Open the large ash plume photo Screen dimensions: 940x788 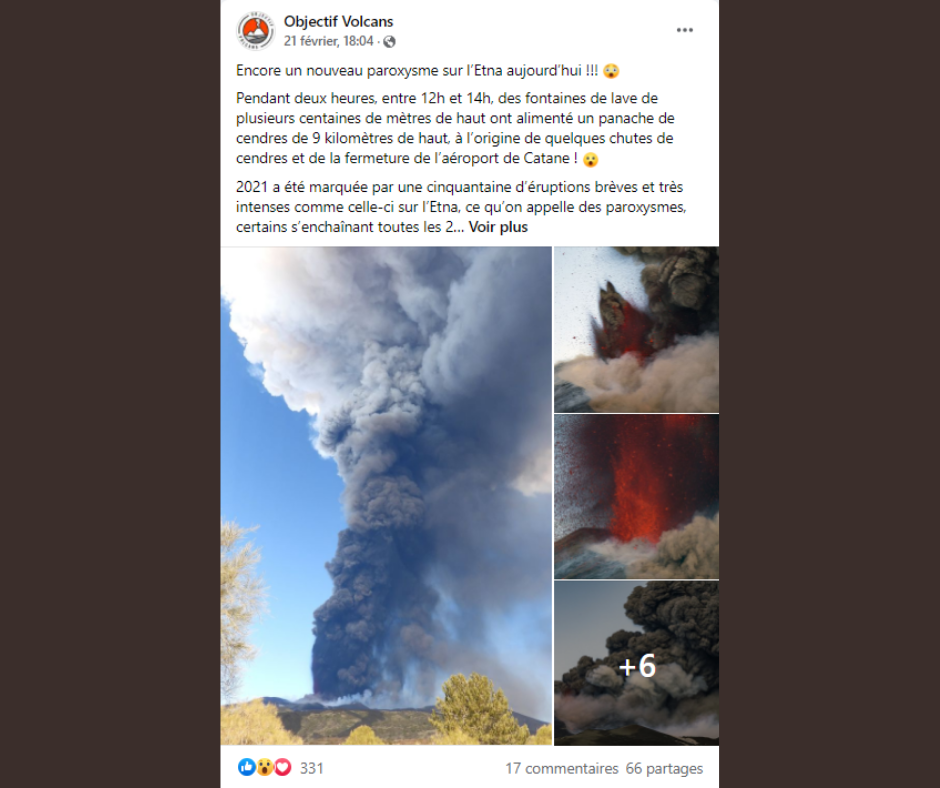coord(386,496)
